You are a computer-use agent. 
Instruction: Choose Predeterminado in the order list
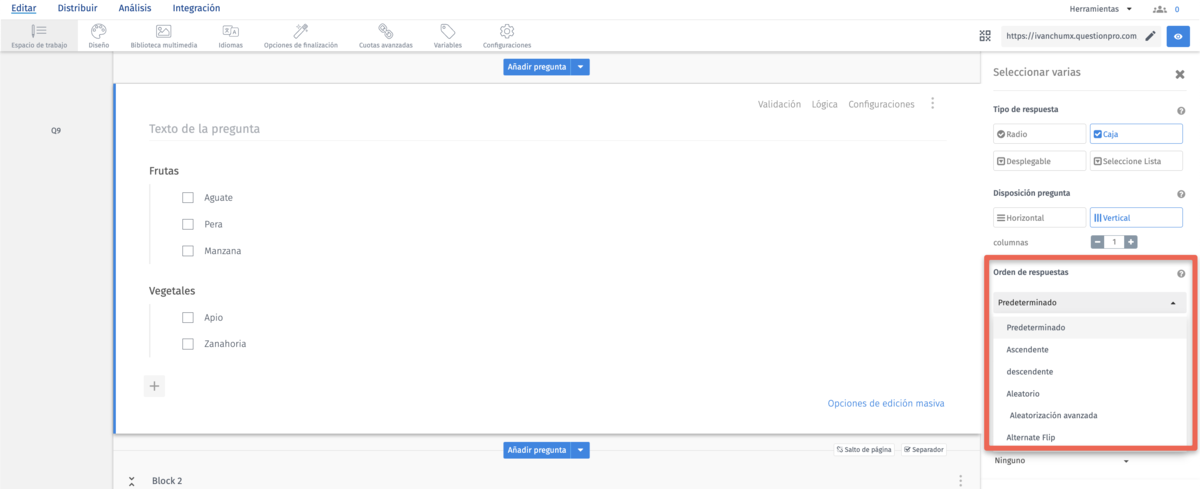tap(1091, 327)
